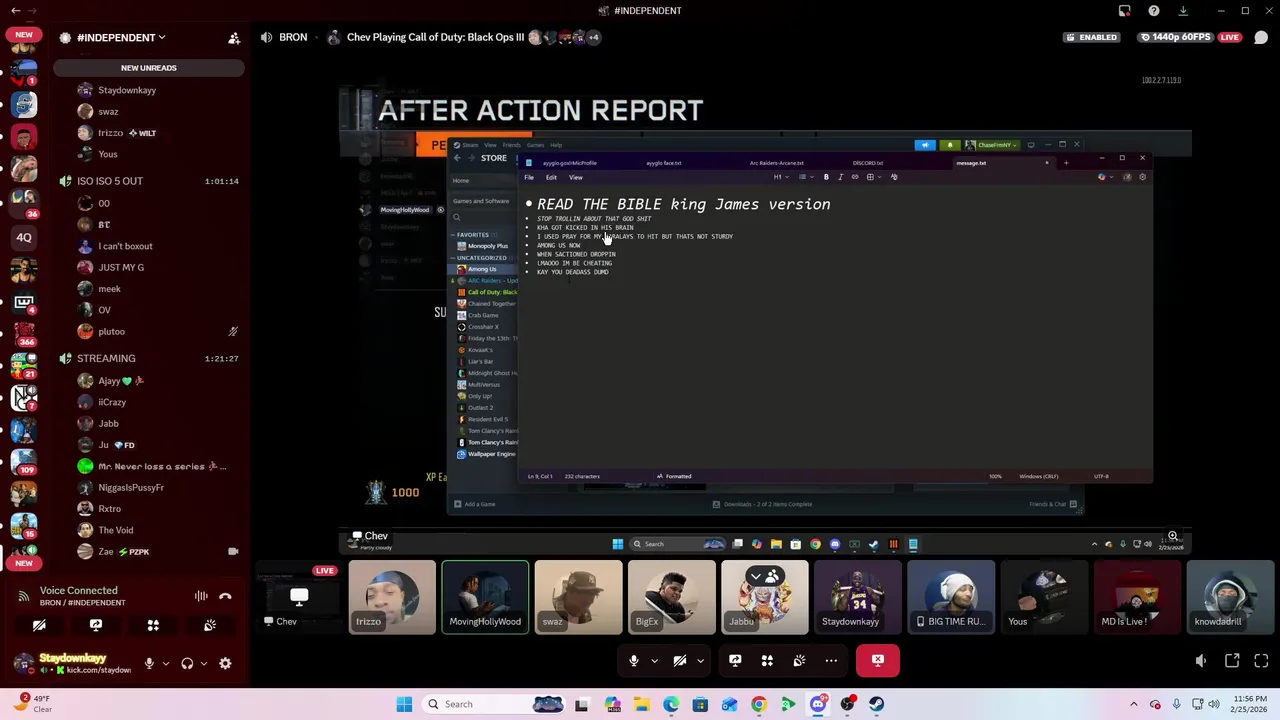
Task: Open OBS Studio from the taskbar
Action: 847,704
